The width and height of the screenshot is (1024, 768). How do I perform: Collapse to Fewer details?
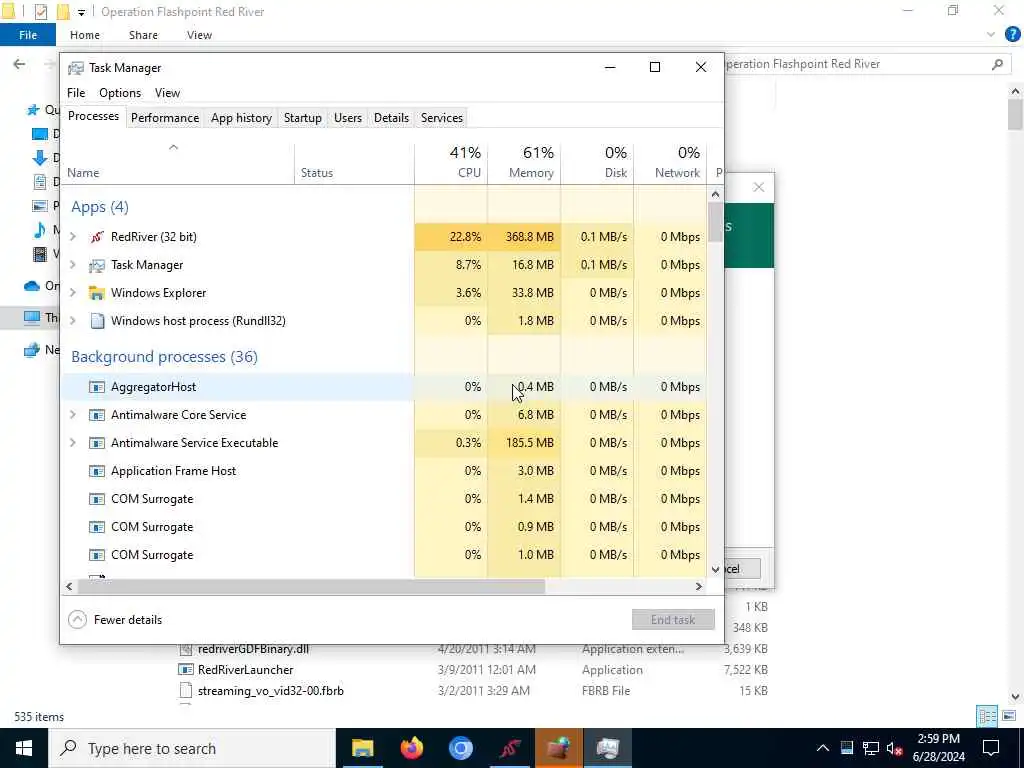(x=115, y=620)
